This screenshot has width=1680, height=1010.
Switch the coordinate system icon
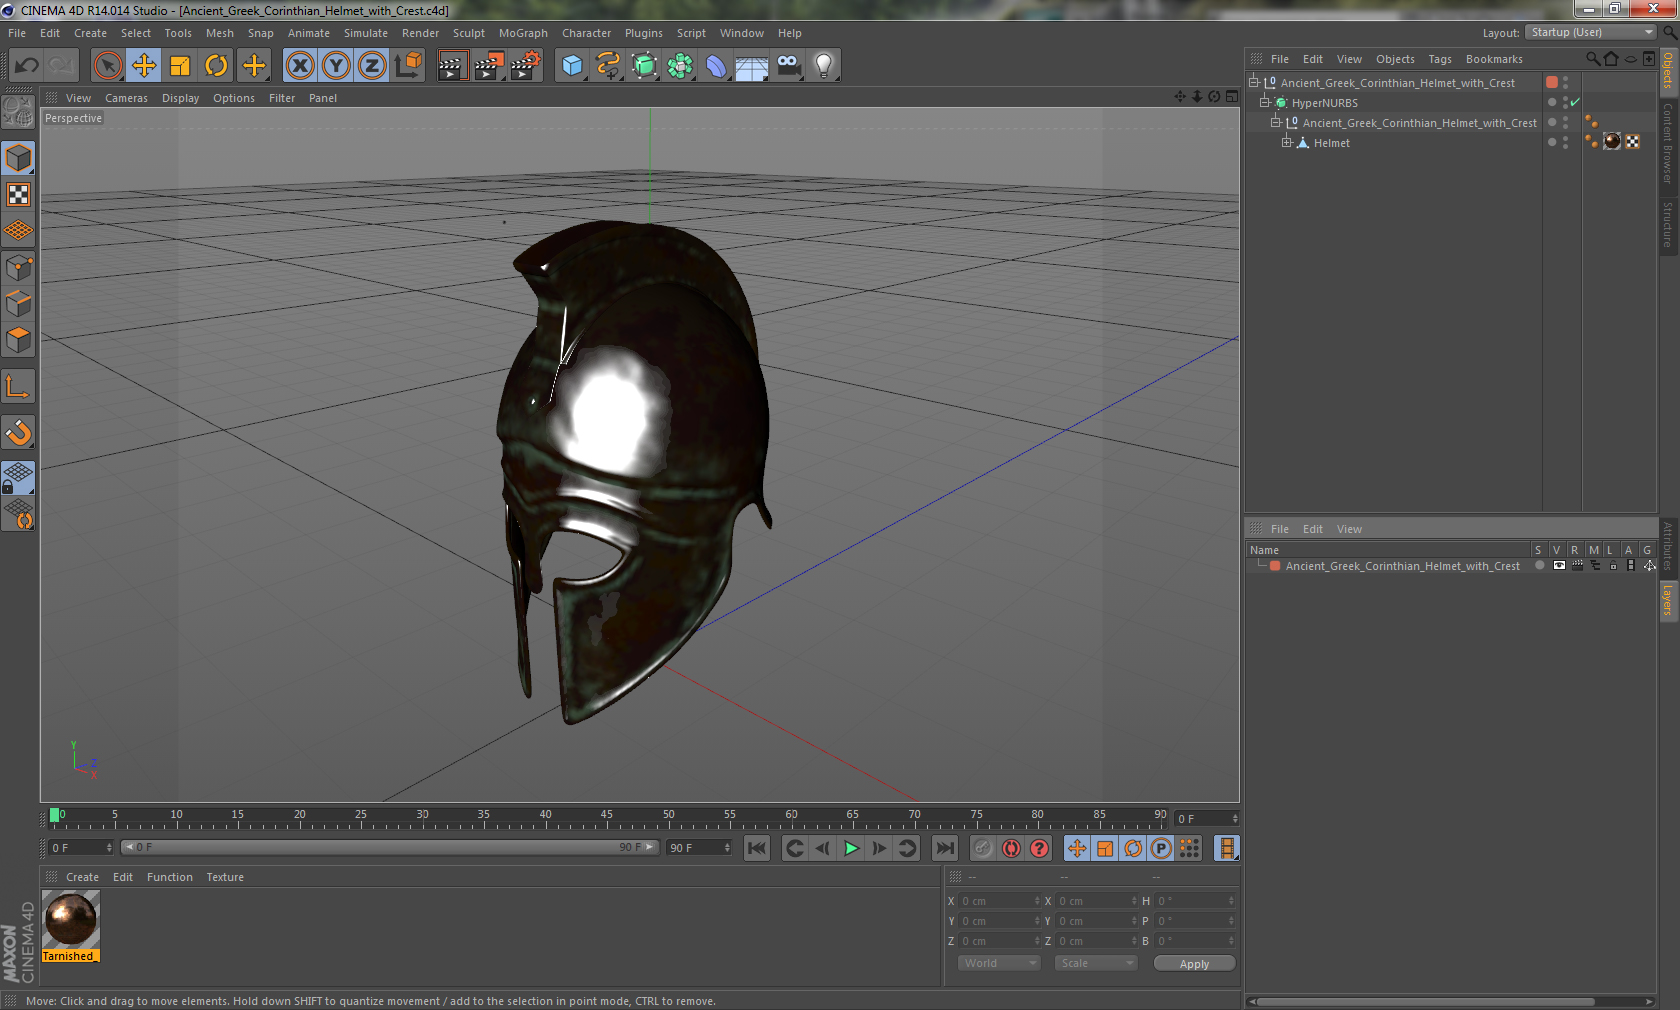pyautogui.click(x=408, y=66)
